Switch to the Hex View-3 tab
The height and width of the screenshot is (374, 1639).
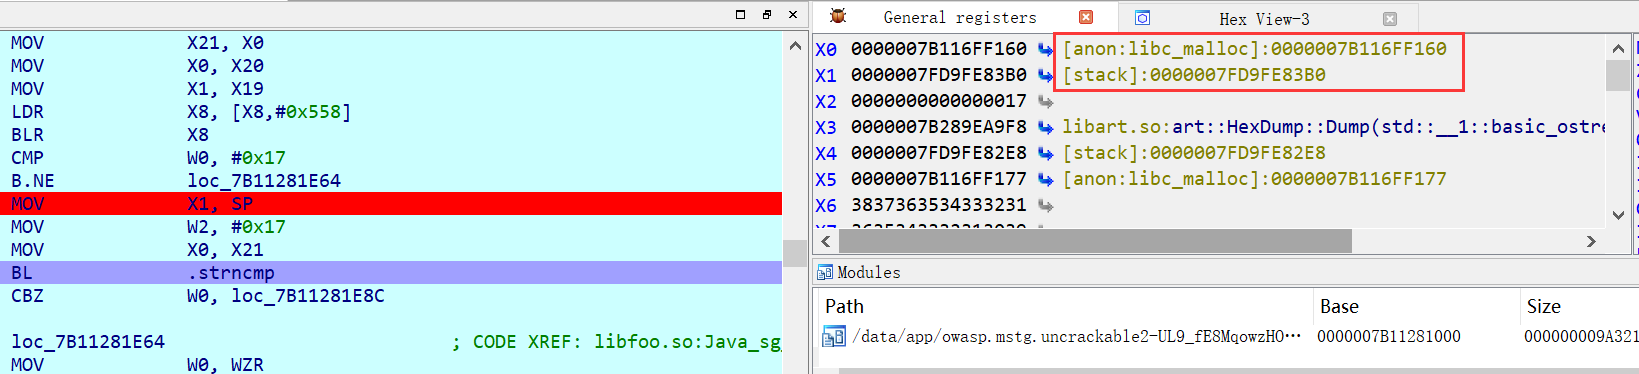[x=1264, y=19]
